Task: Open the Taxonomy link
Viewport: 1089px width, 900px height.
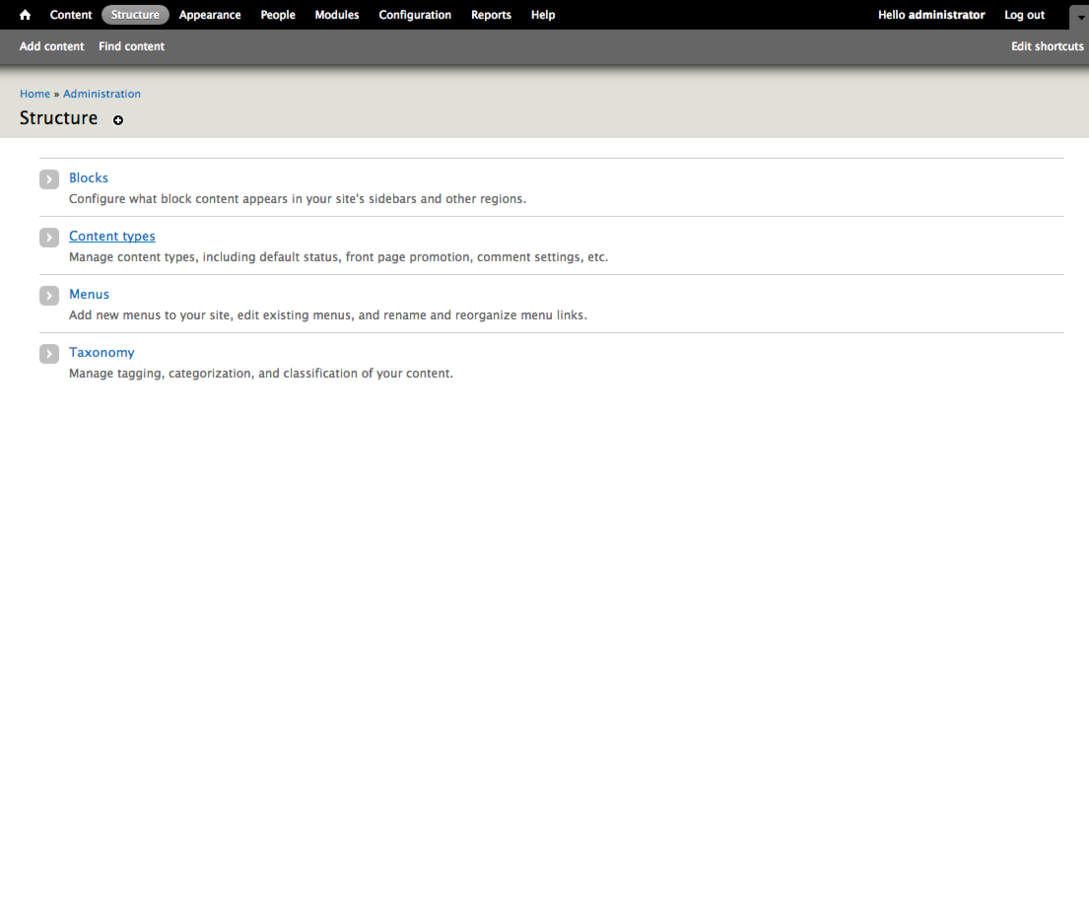Action: (x=101, y=353)
